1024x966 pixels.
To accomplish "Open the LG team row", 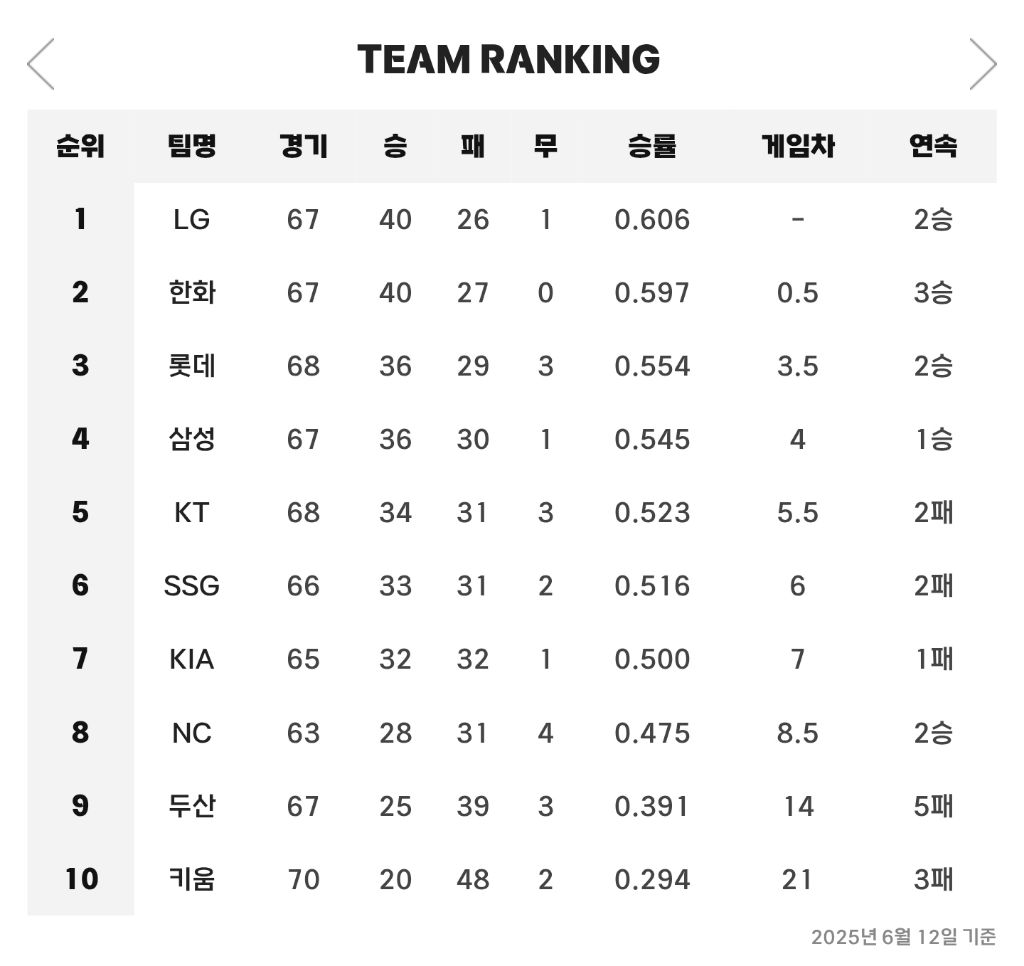I will tap(191, 219).
